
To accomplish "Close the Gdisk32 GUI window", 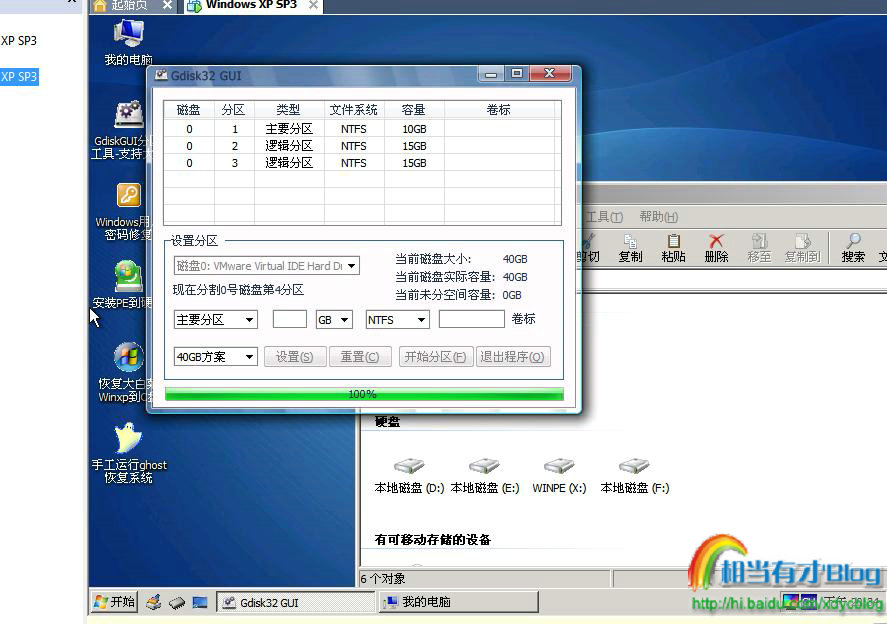I will click(x=550, y=74).
